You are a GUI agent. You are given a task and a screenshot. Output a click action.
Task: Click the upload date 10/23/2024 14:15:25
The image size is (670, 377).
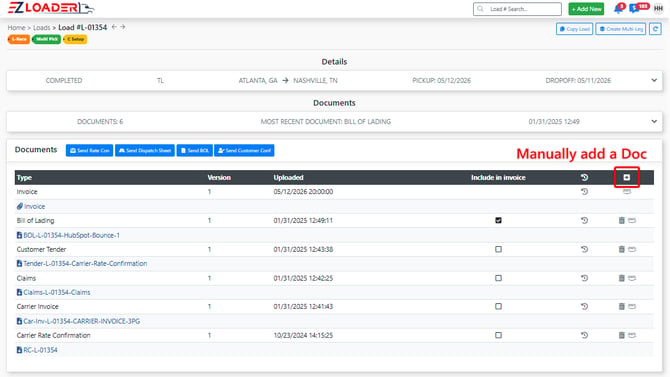(x=303, y=336)
